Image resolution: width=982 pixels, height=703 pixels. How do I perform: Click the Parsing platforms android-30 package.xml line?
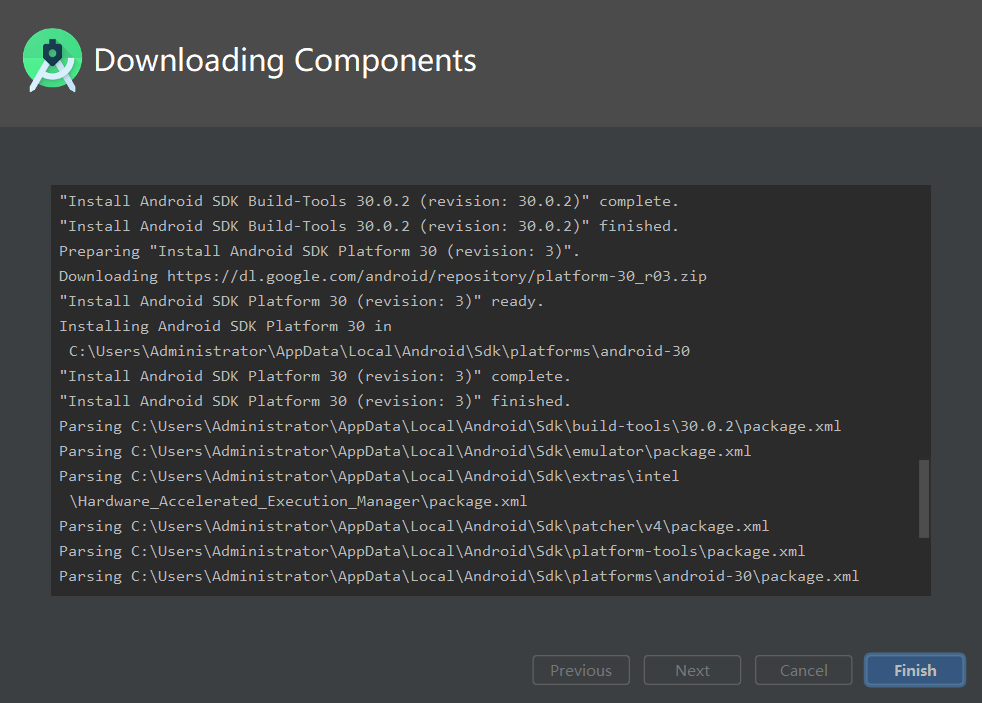coord(458,576)
